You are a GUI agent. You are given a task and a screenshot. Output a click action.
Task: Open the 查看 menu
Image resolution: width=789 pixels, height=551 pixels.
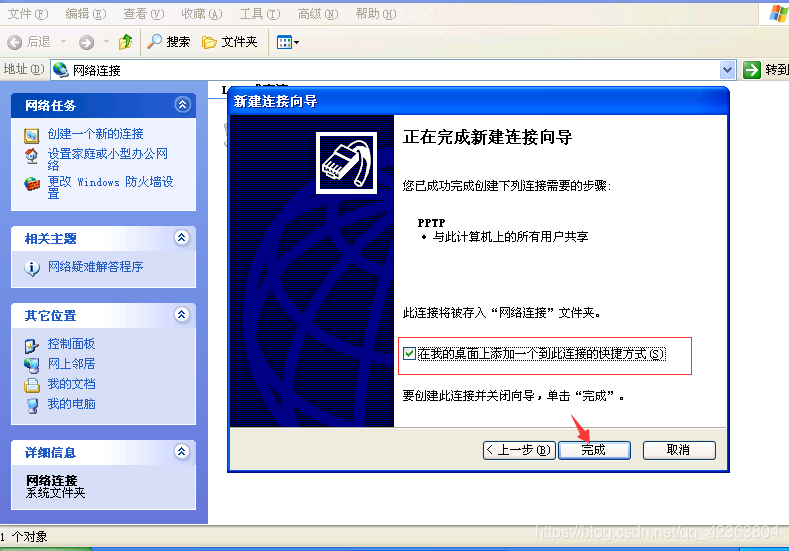(144, 14)
